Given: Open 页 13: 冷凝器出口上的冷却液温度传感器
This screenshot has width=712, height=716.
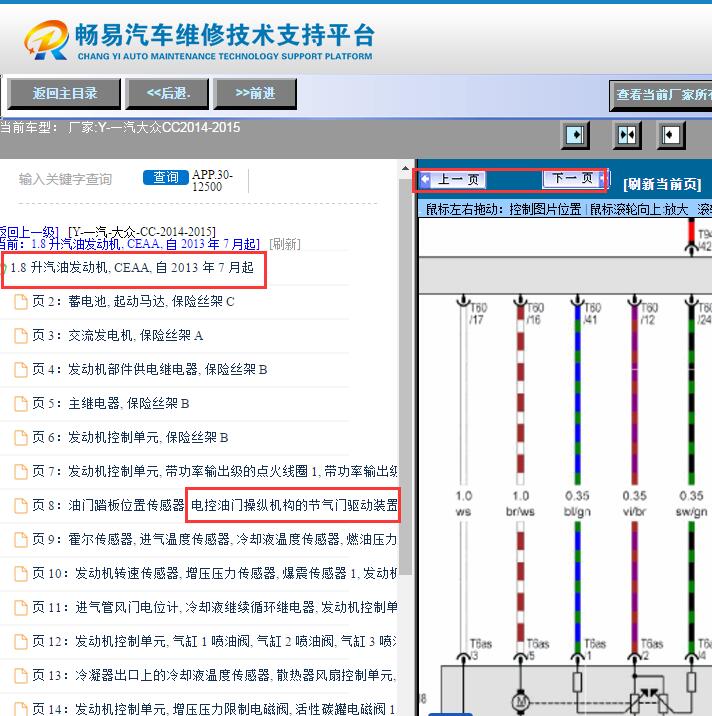Looking at the screenshot, I should click(214, 675).
